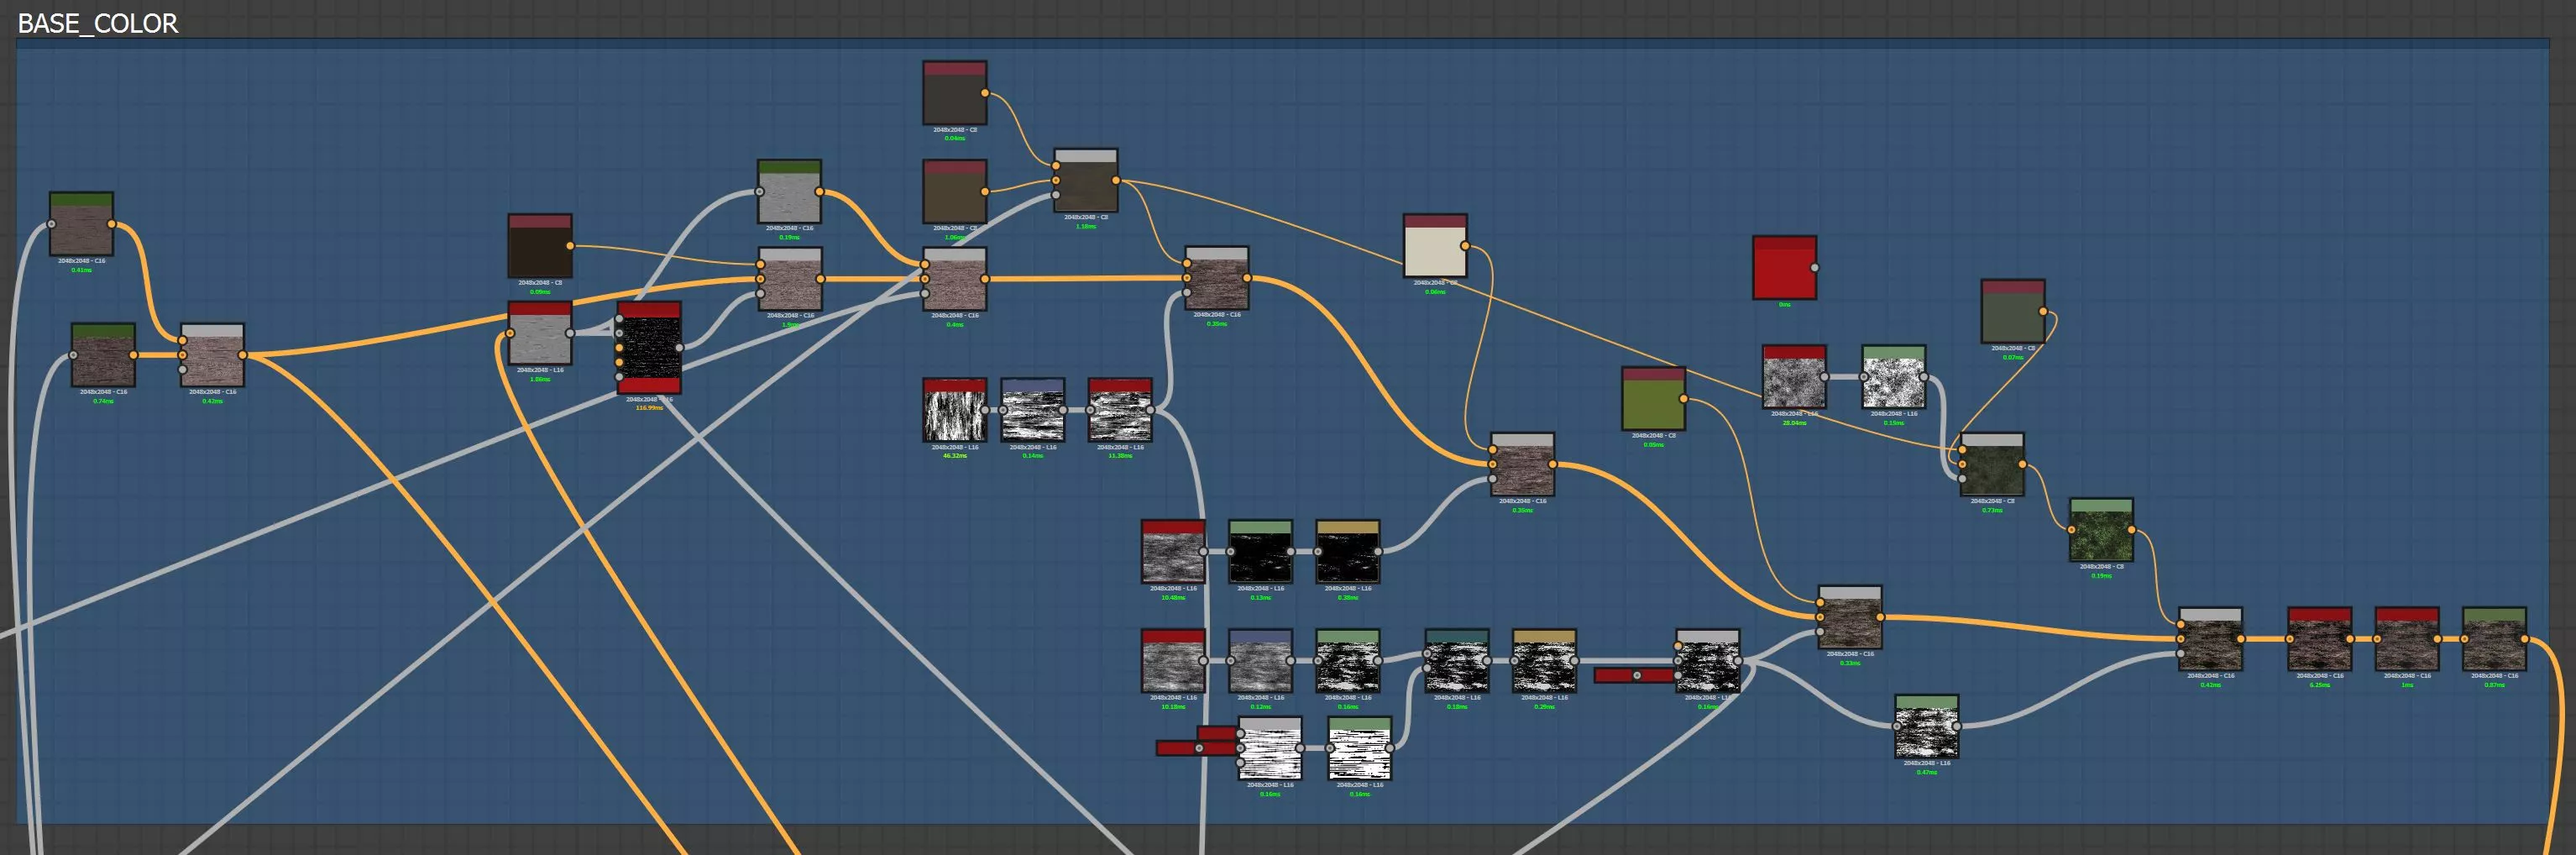Viewport: 2576px width, 855px height.
Task: Click output pin of olive green node
Action: 1684,399
